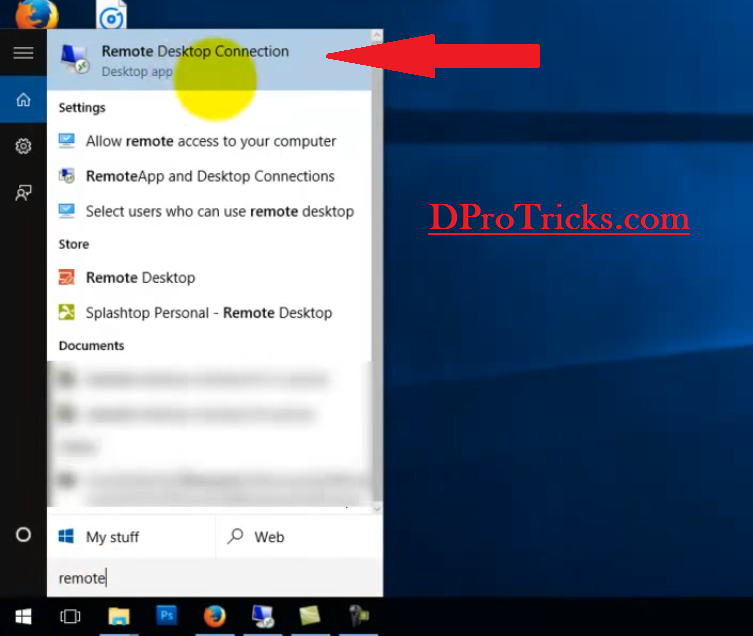Select the Home icon in Cortana sidebar

click(x=23, y=99)
